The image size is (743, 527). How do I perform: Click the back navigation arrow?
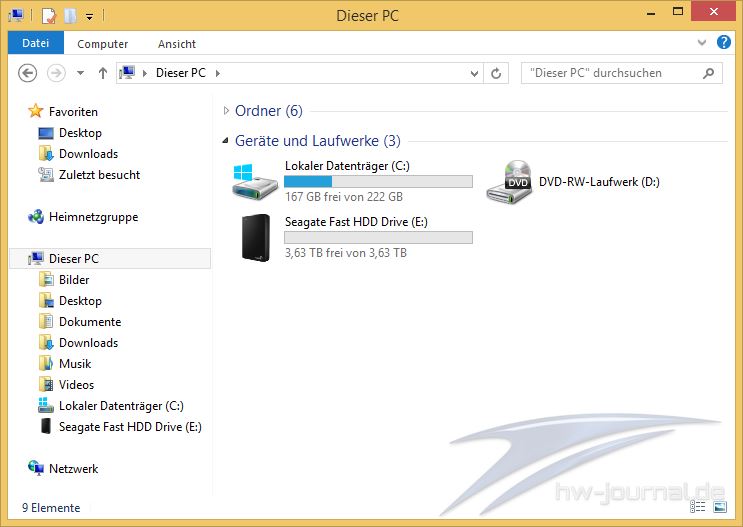(x=28, y=73)
